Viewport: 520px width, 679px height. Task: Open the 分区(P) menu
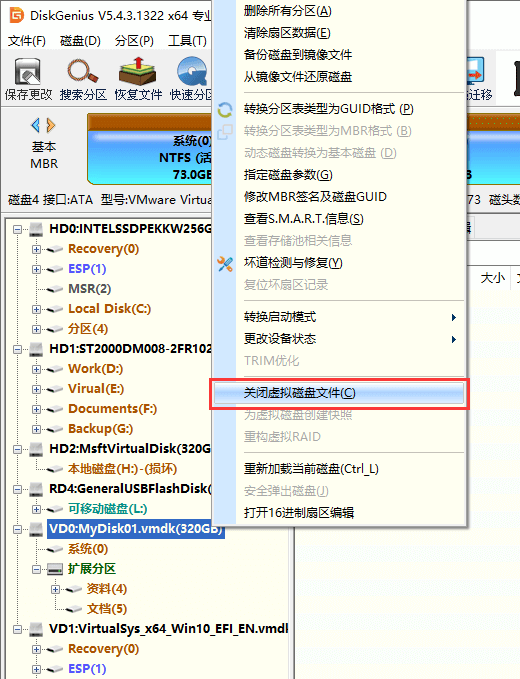(x=134, y=41)
